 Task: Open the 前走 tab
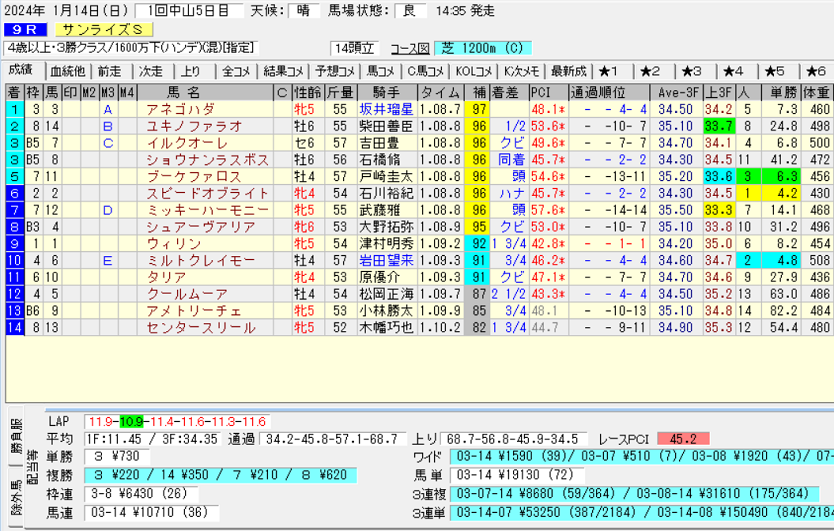pyautogui.click(x=109, y=71)
